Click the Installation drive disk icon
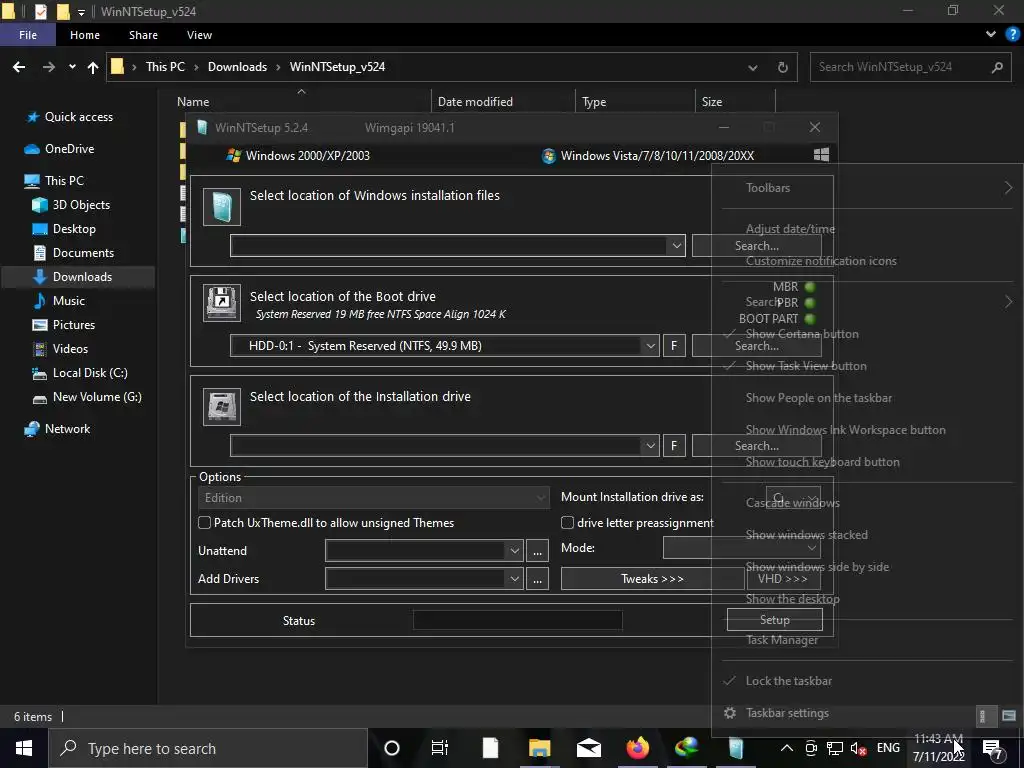This screenshot has width=1024, height=768. [x=221, y=407]
